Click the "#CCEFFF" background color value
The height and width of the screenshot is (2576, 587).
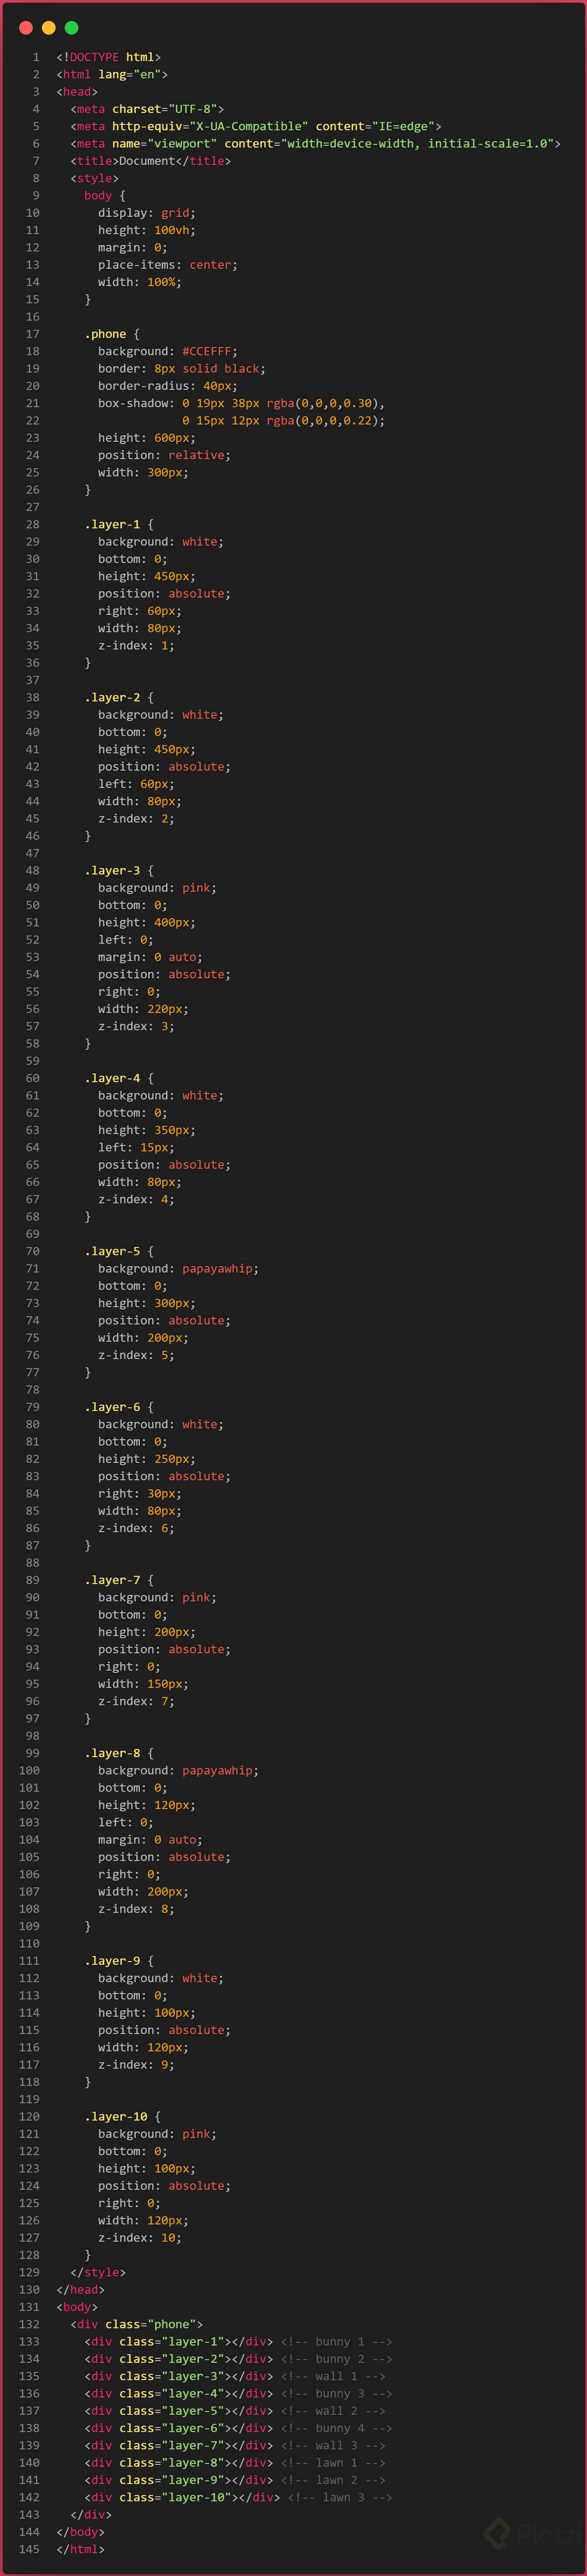tap(207, 351)
